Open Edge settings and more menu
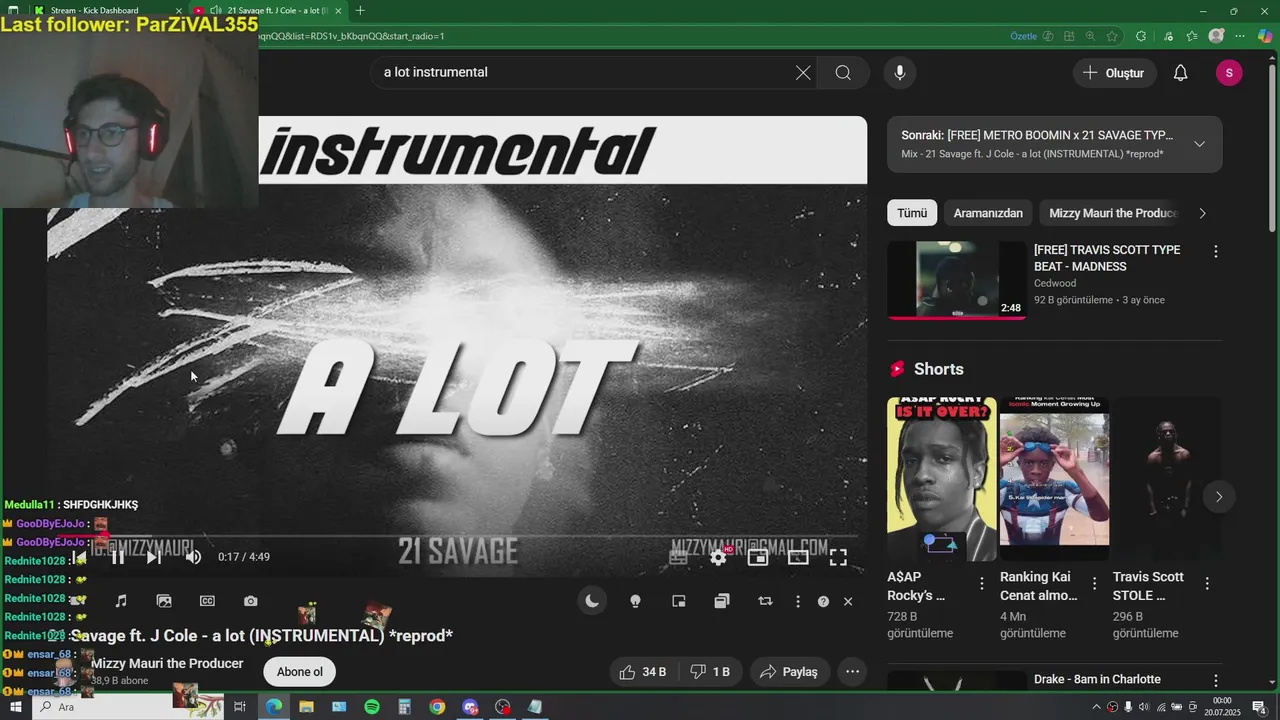Screen dimensions: 1280x720 click(x=1241, y=36)
